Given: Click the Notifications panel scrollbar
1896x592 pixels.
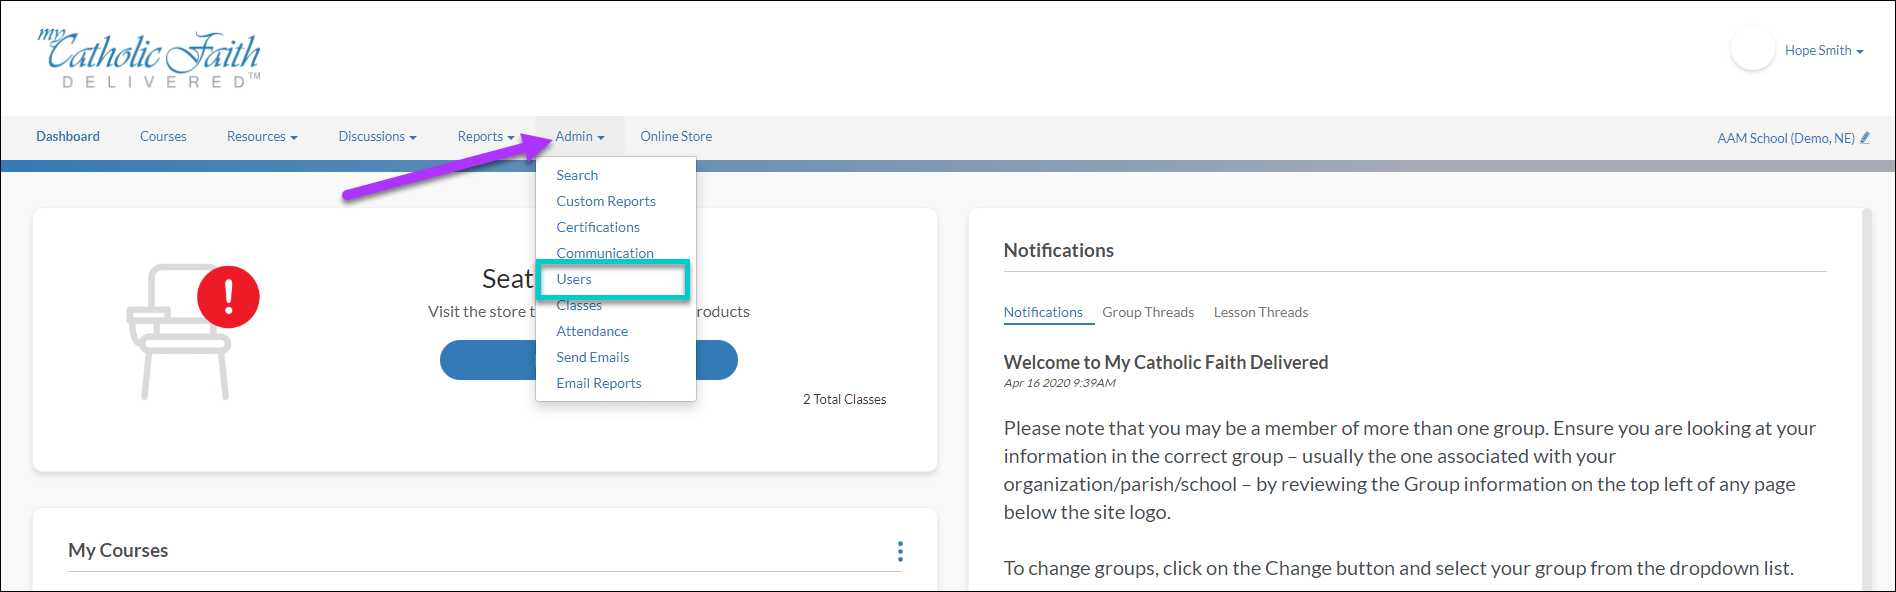Looking at the screenshot, I should click(x=1866, y=400).
